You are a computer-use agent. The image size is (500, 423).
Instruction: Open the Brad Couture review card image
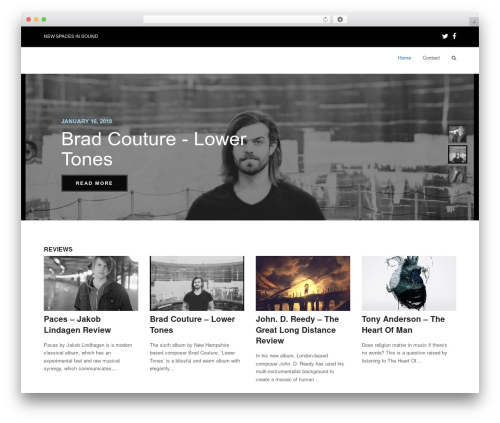[197, 283]
